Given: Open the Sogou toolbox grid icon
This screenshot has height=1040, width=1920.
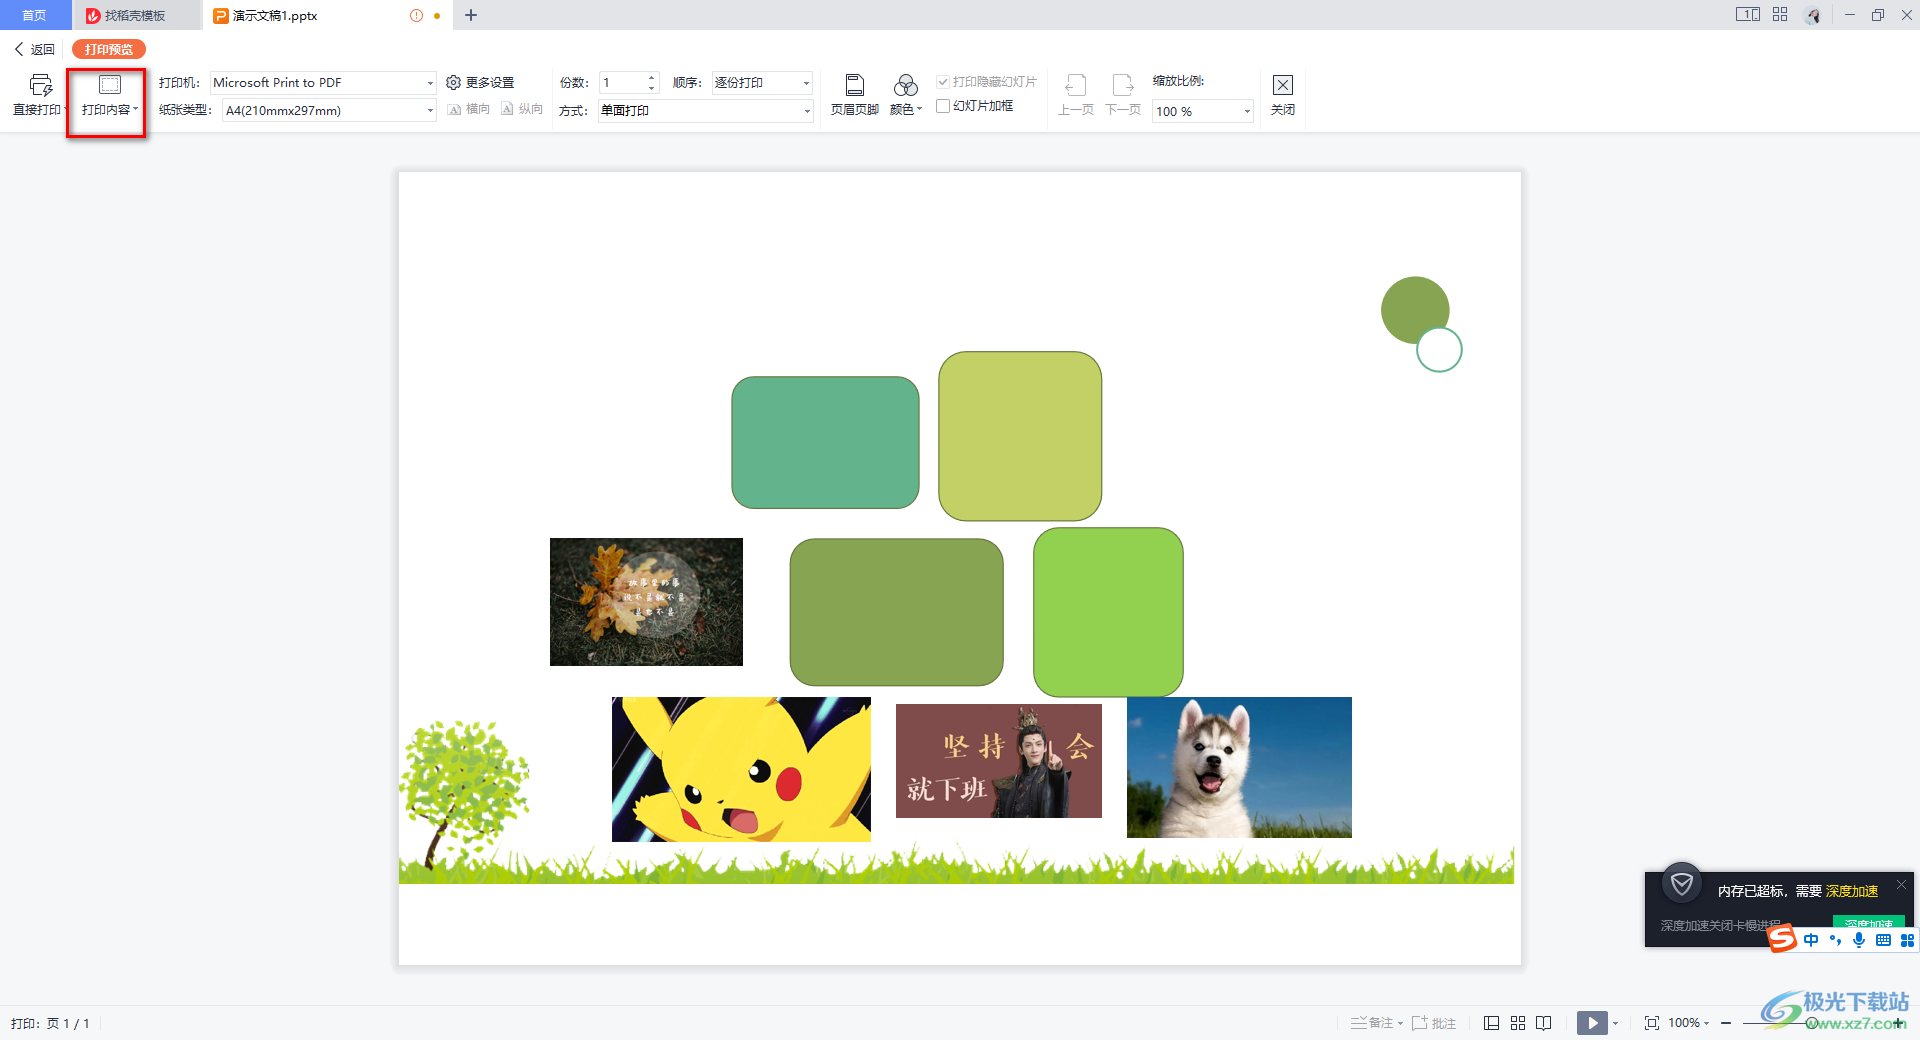Looking at the screenshot, I should [1907, 940].
